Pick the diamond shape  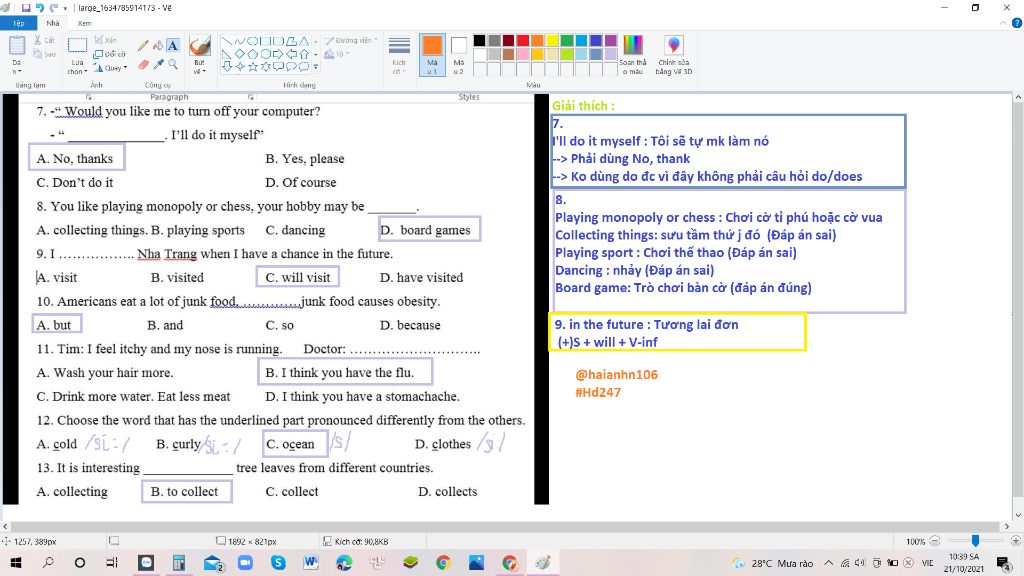click(240, 54)
